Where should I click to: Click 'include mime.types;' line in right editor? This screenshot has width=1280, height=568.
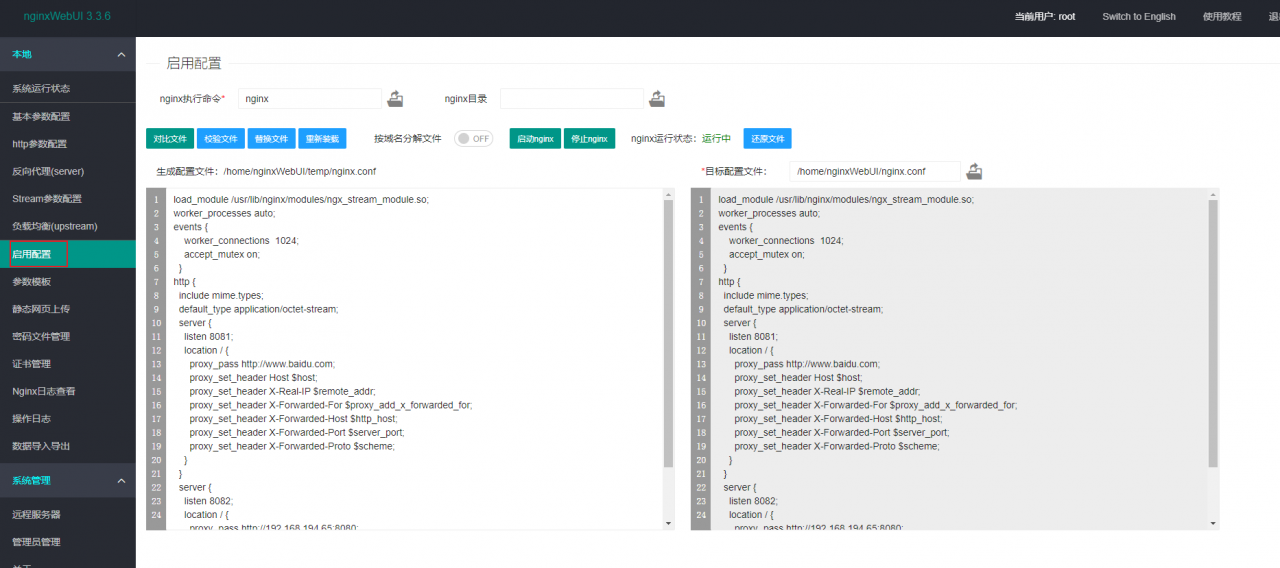click(x=766, y=296)
